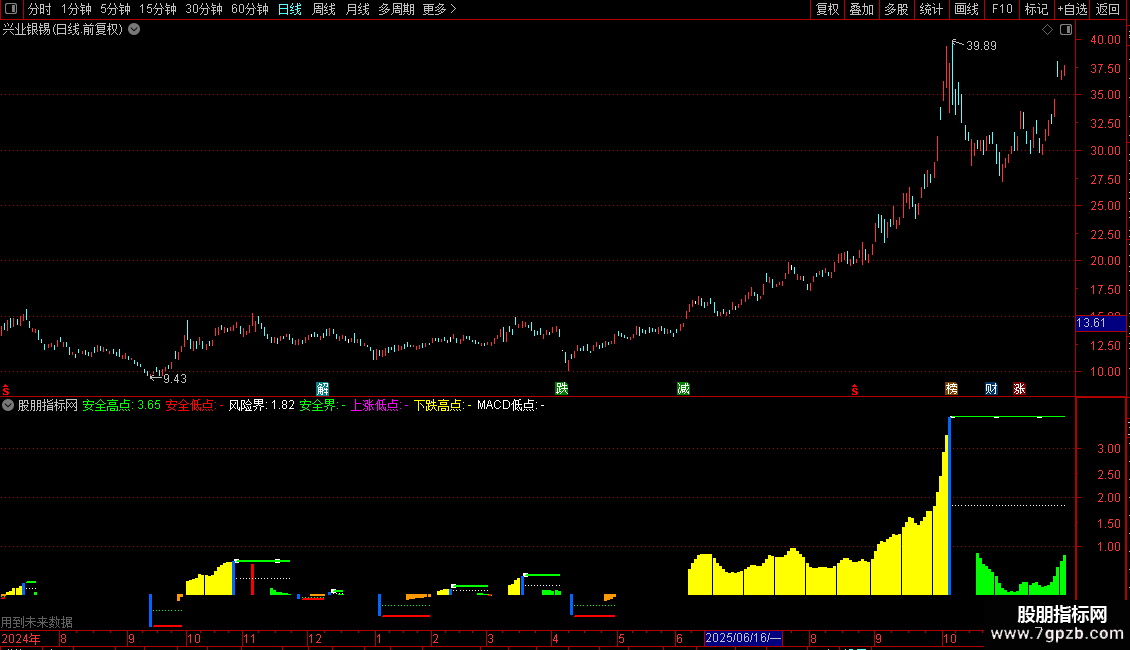Click the red dividend marker at chart start
Screen dimensions: 1130x650
pos(6,390)
